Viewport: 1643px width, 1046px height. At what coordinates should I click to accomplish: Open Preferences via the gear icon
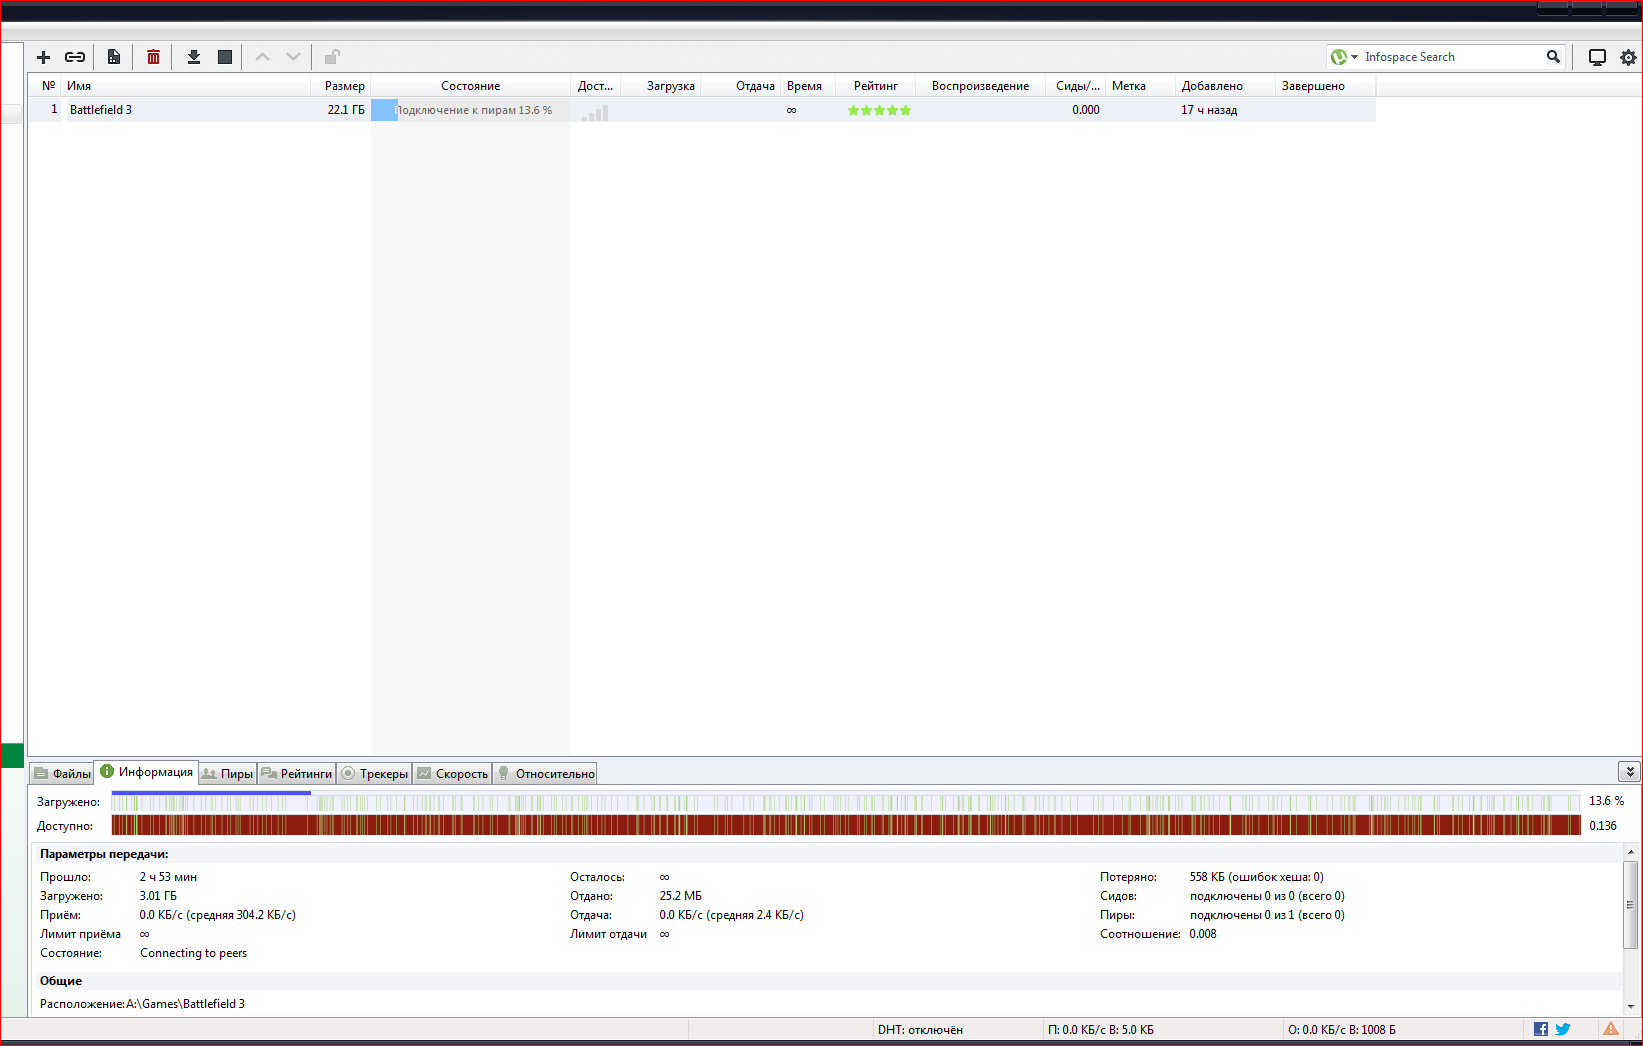coord(1628,57)
